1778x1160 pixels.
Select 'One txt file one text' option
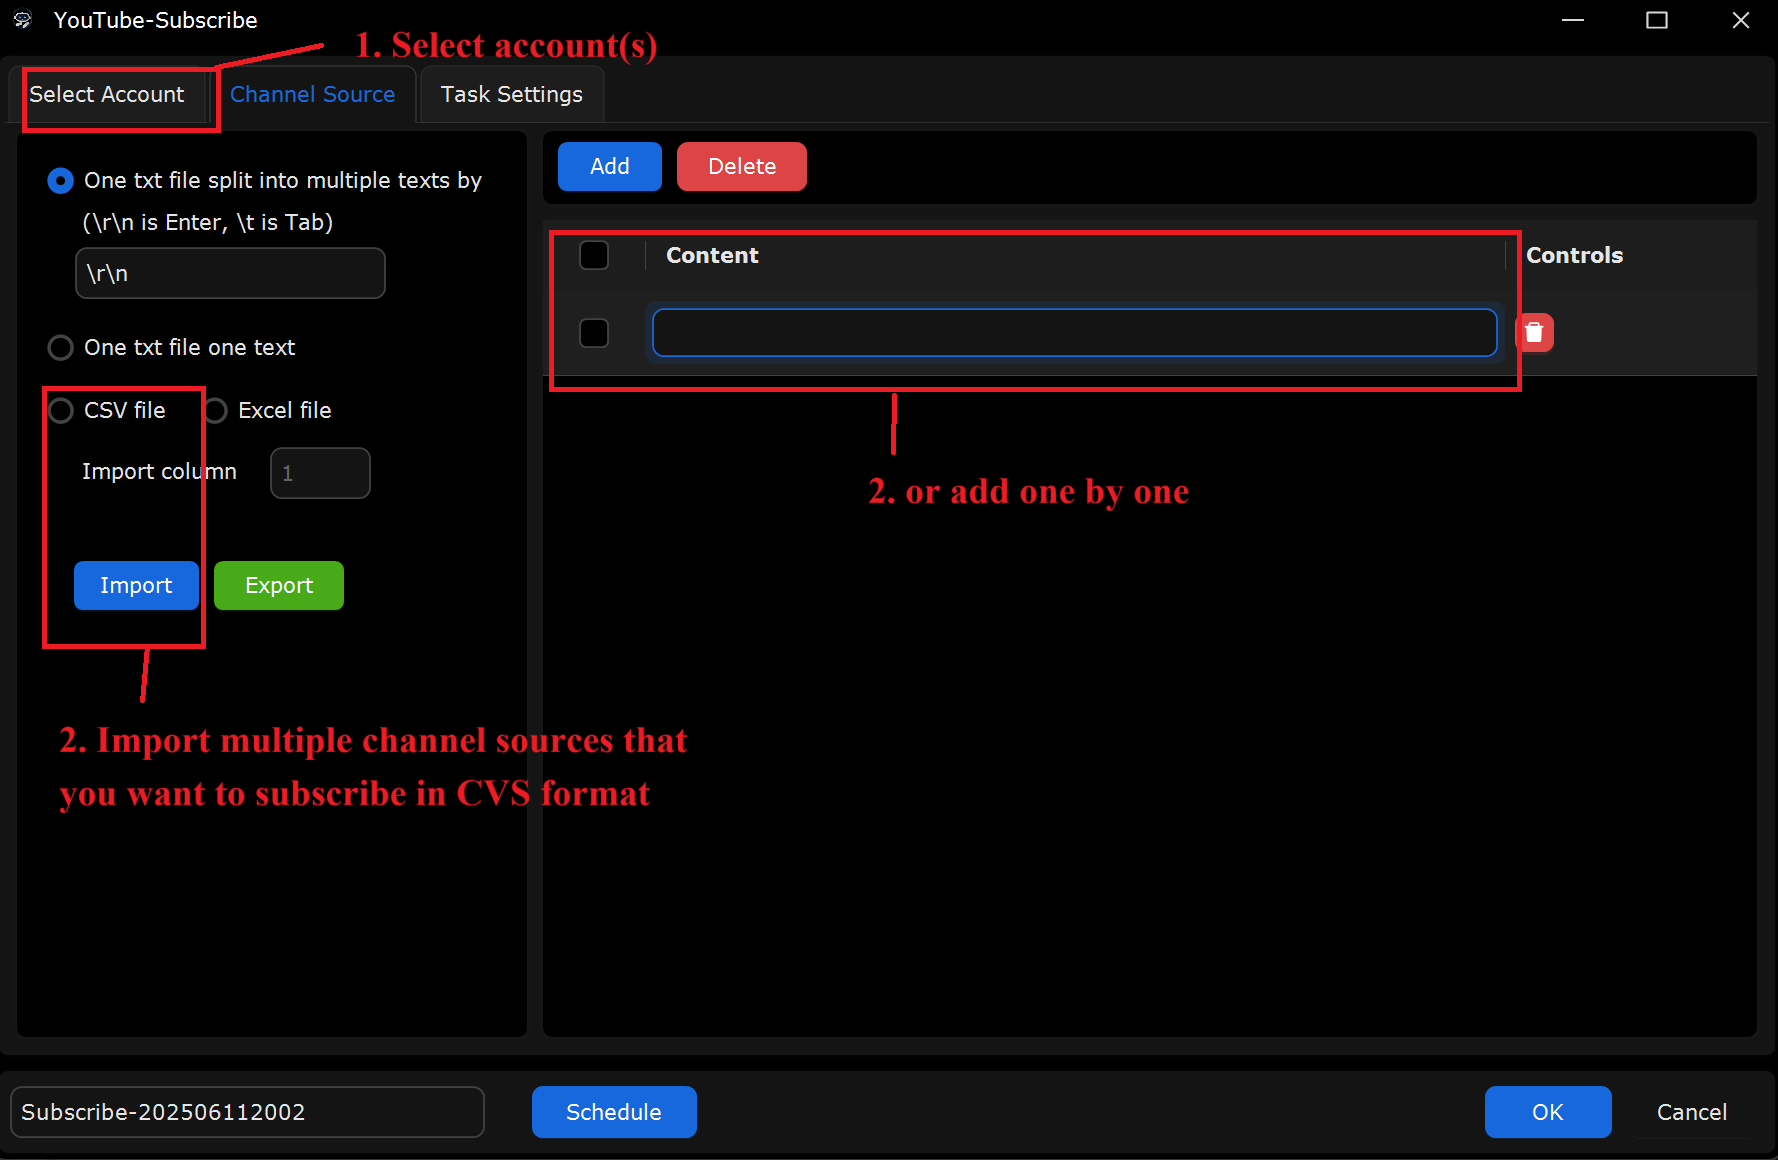click(61, 348)
